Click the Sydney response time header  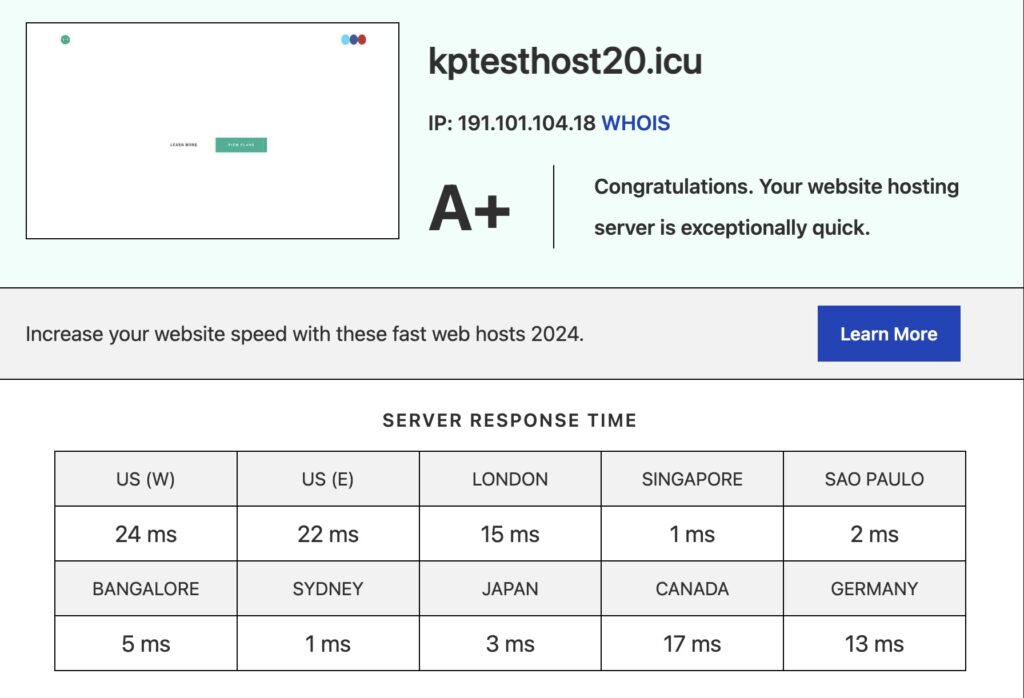click(x=328, y=588)
